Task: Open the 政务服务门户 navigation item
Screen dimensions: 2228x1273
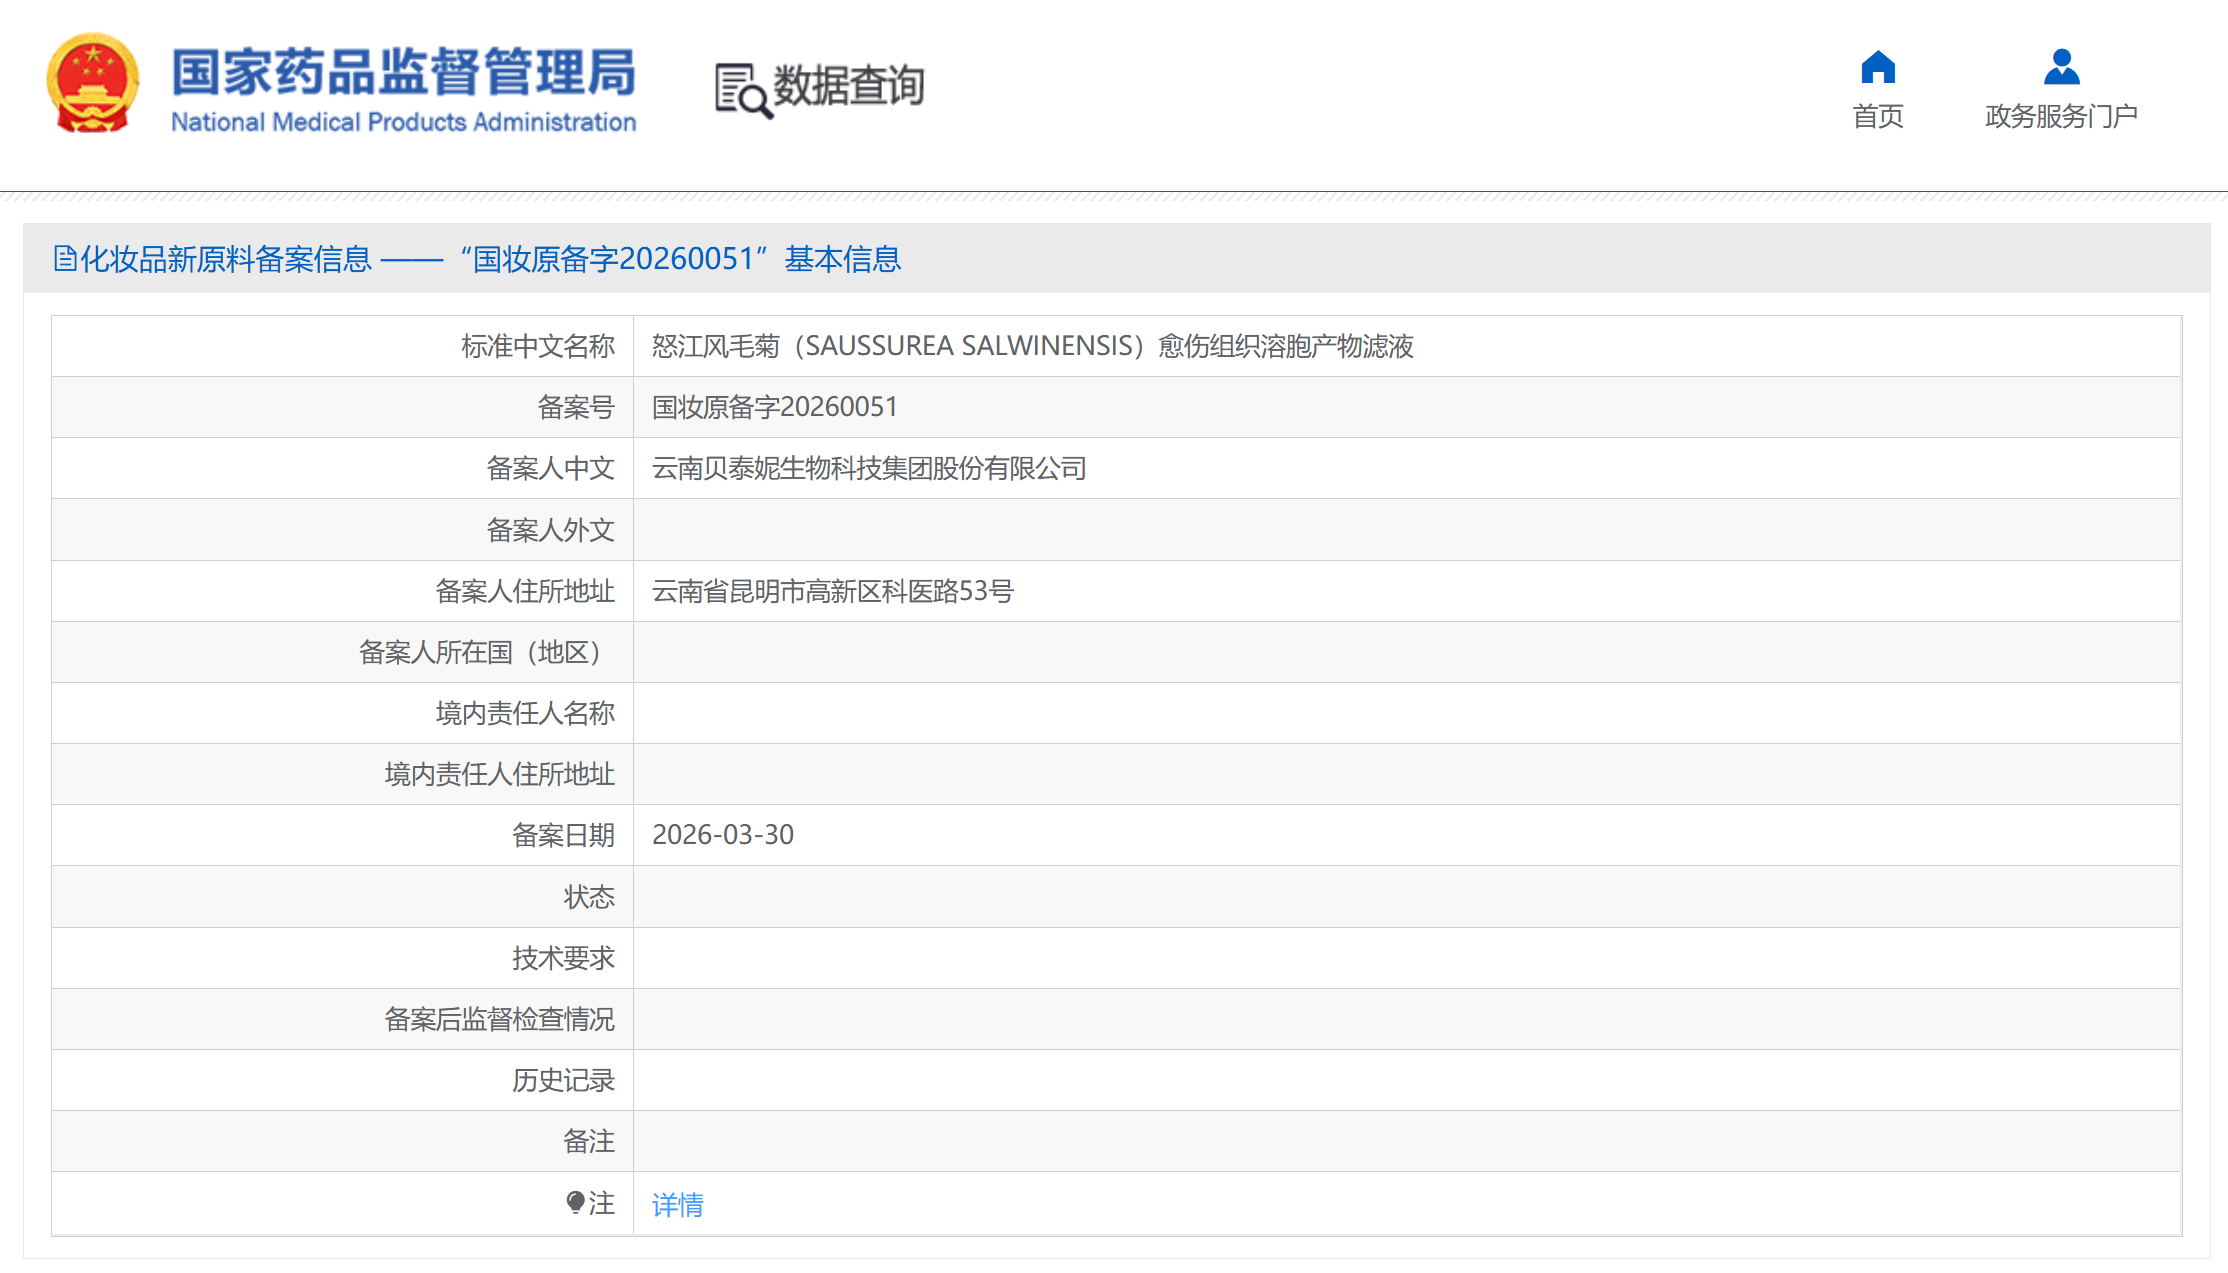Action: [2061, 116]
